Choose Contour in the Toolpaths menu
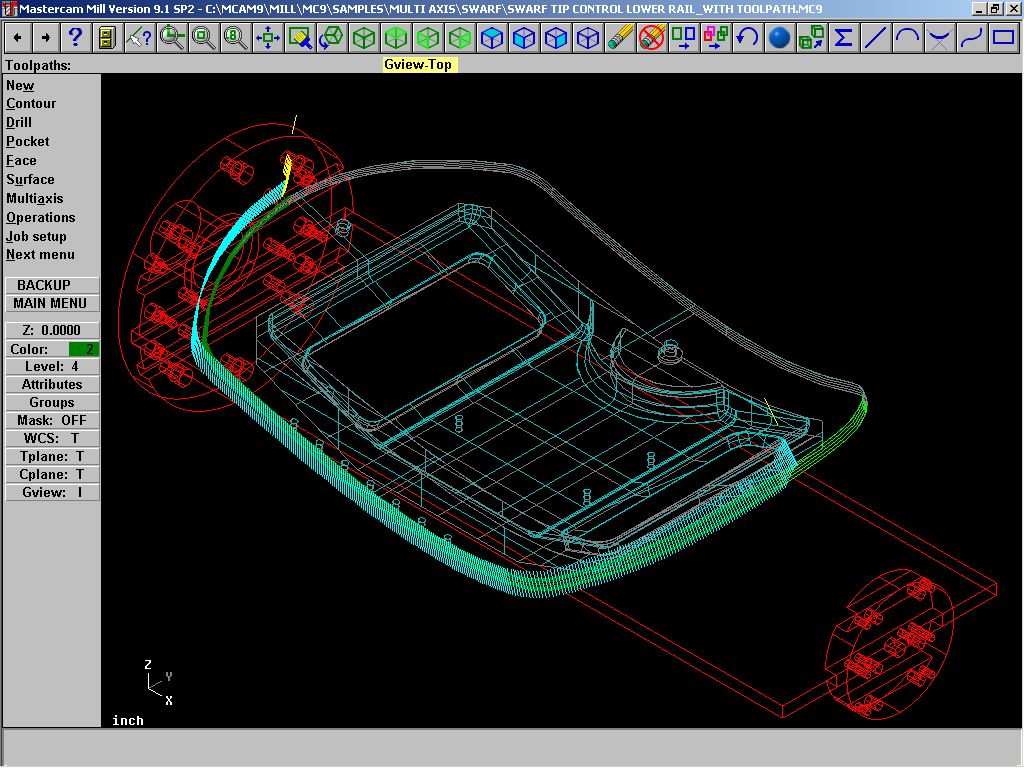1024x768 pixels. 31,104
